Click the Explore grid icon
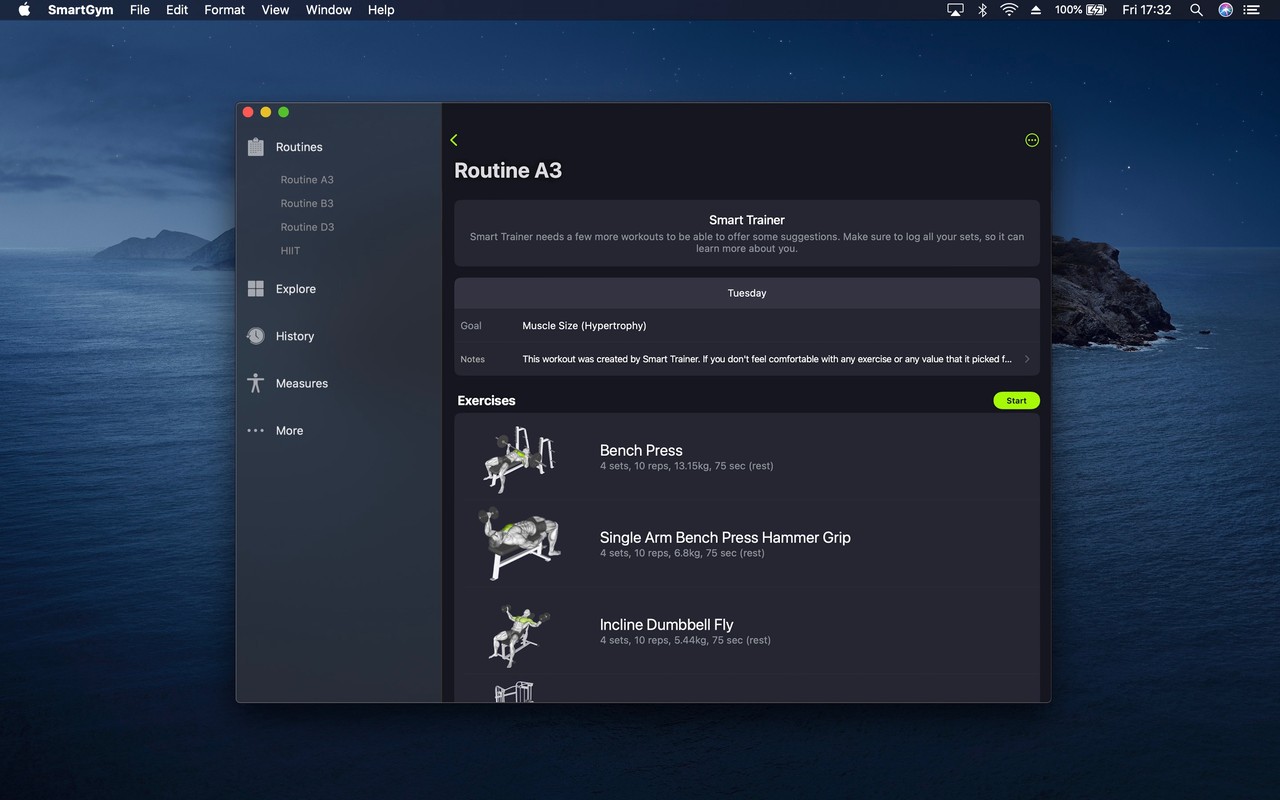The width and height of the screenshot is (1280, 800). pos(256,289)
